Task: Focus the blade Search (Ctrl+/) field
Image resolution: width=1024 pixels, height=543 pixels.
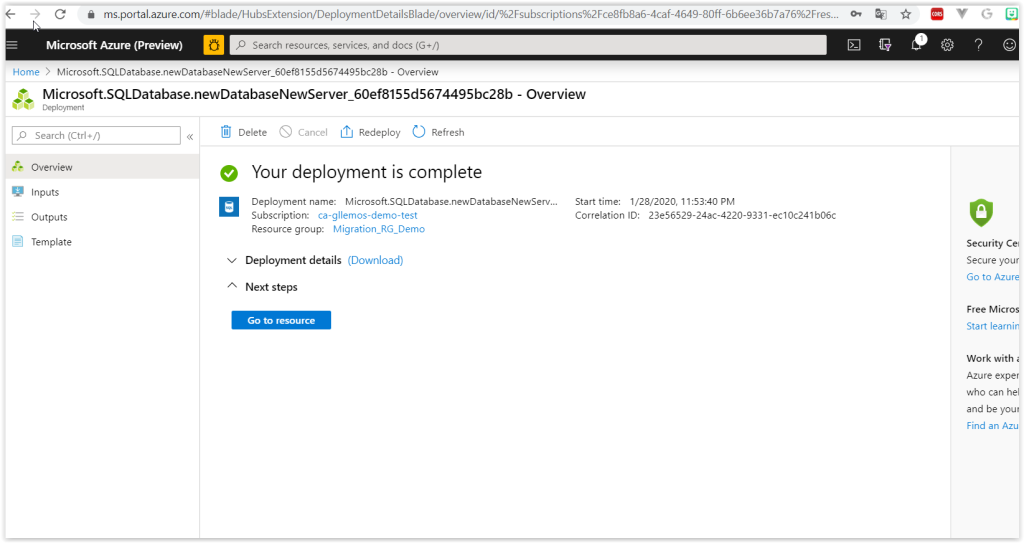Action: 96,135
